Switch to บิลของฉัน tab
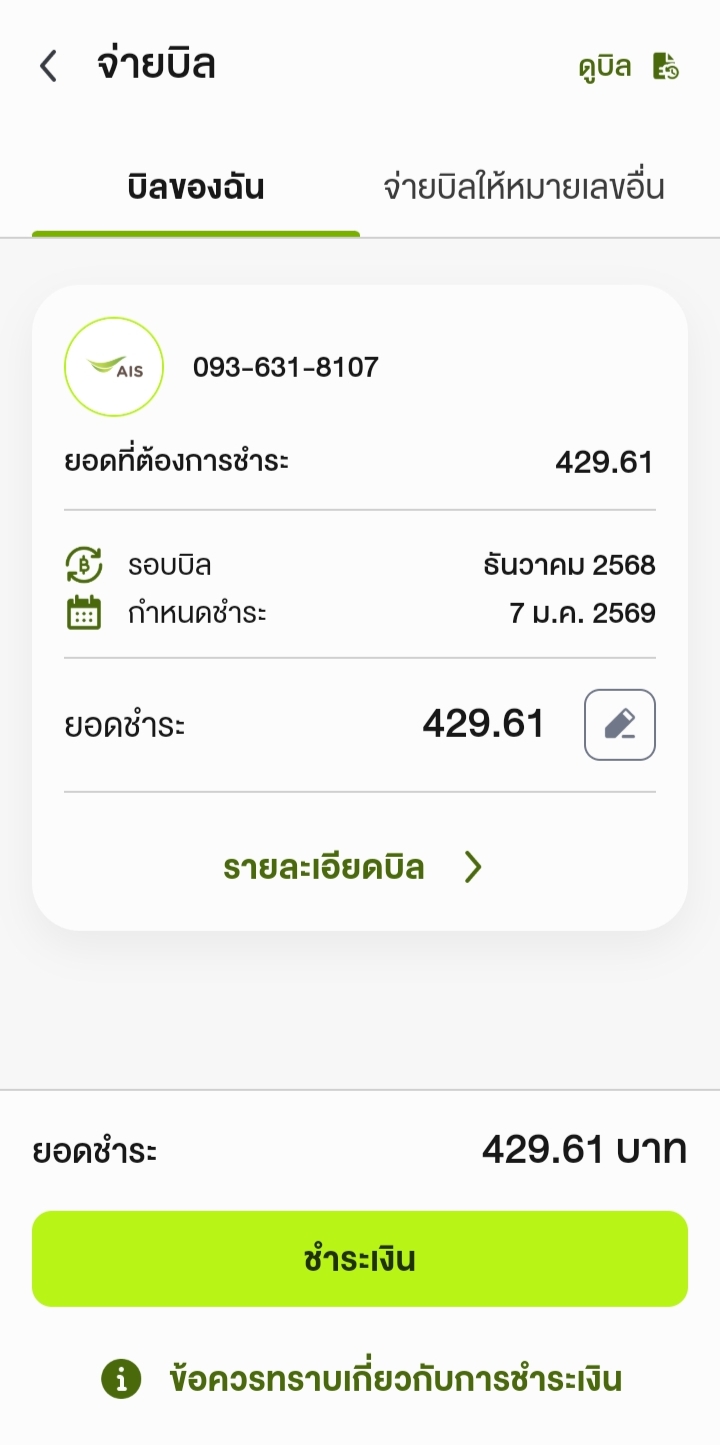Viewport: 720px width, 1445px height. click(x=196, y=188)
